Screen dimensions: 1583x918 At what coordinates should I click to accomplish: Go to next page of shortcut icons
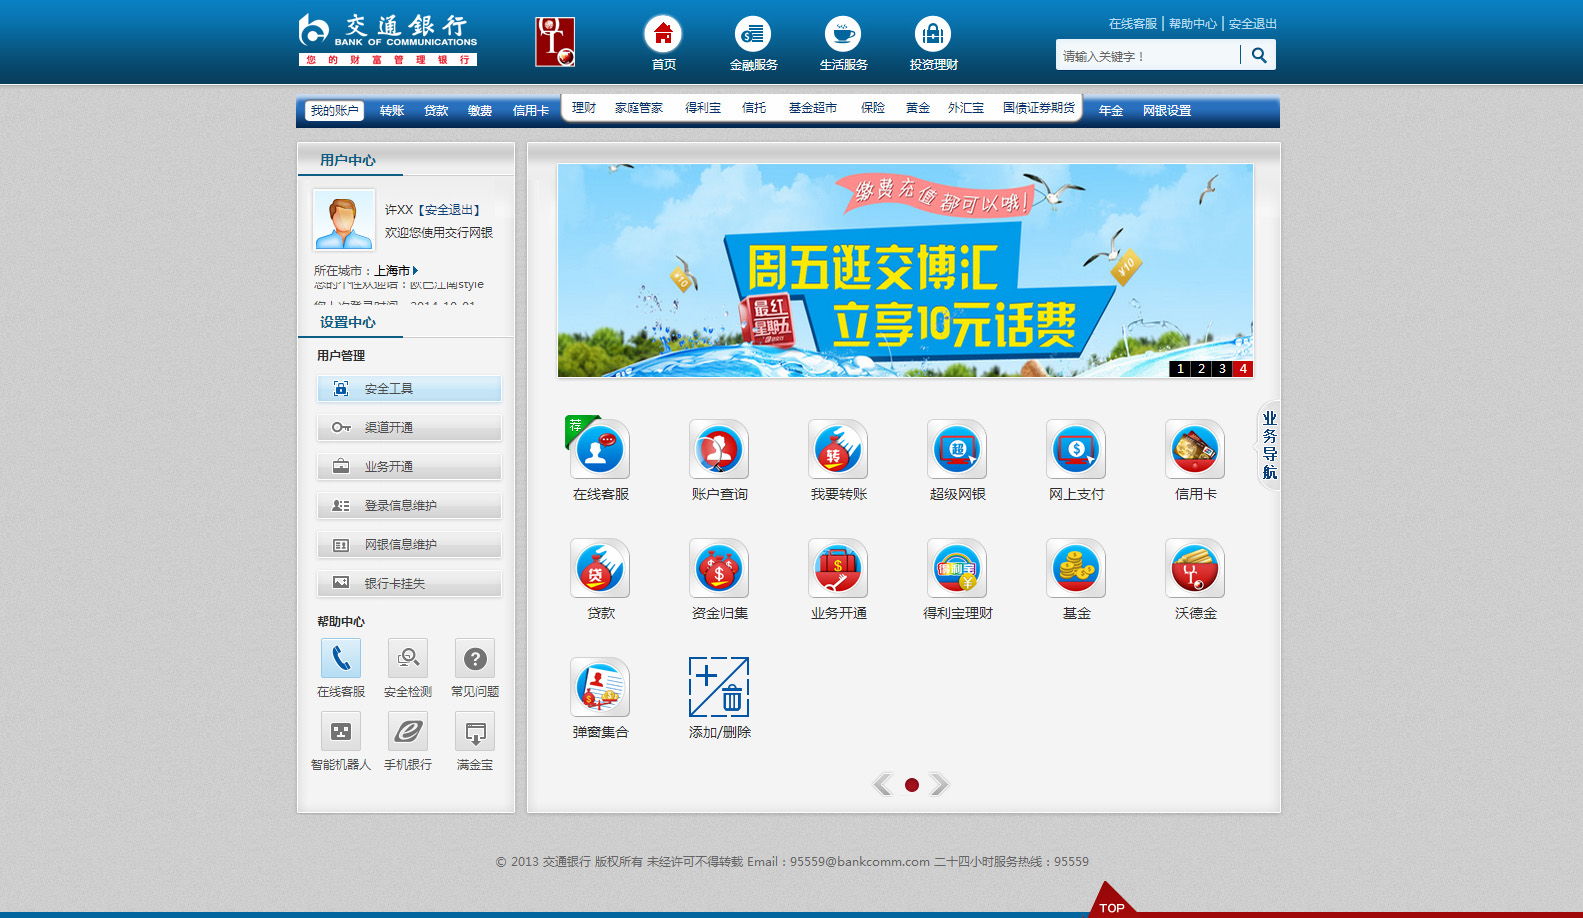click(939, 785)
